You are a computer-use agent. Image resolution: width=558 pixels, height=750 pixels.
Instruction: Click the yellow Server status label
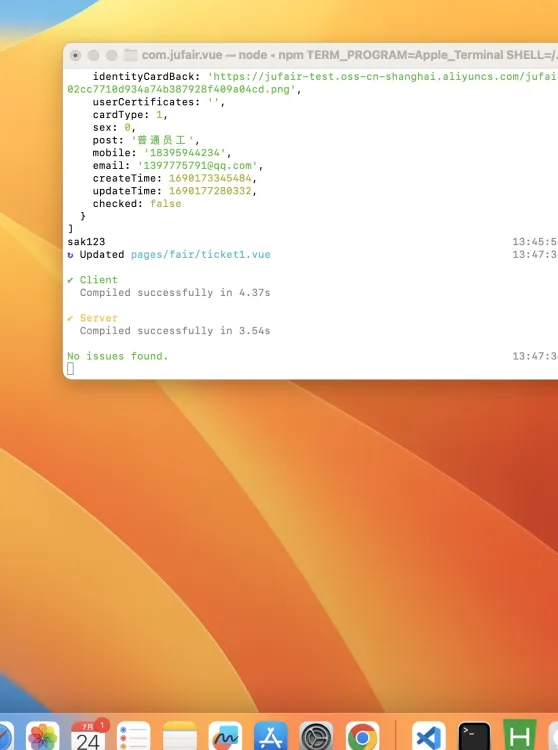(x=98, y=318)
